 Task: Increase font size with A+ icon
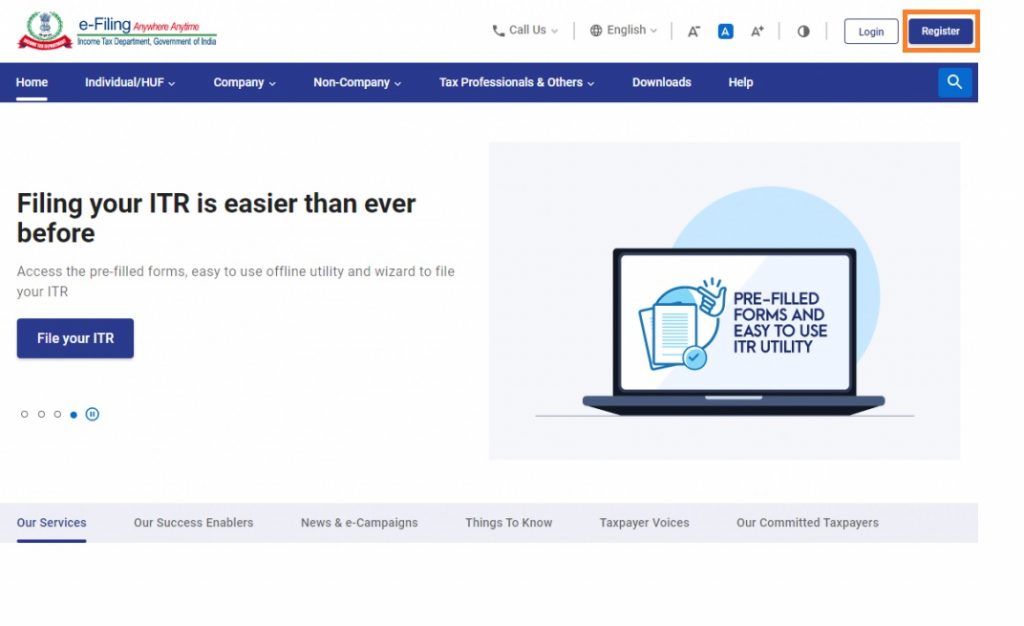pyautogui.click(x=757, y=31)
